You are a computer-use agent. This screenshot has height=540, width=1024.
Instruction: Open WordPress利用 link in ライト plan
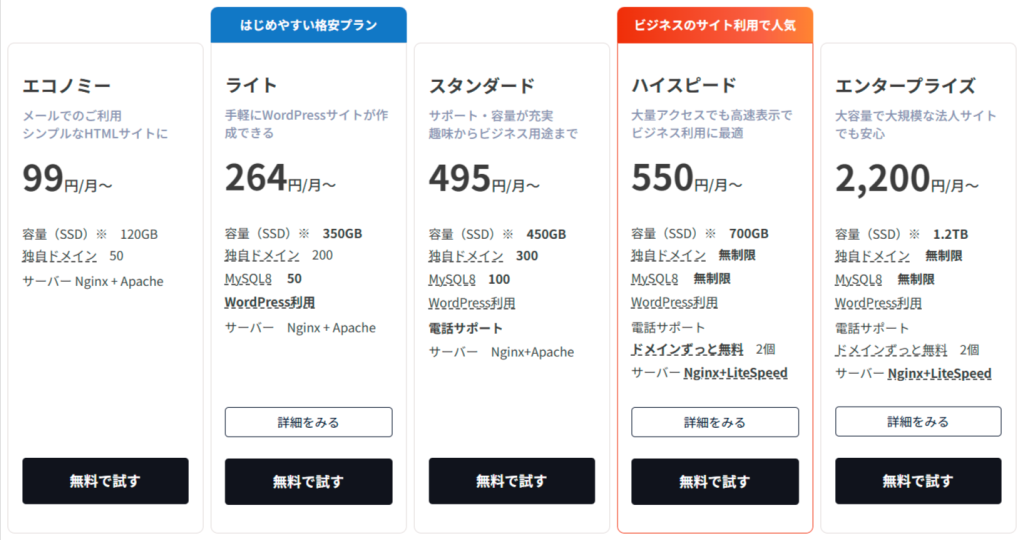[270, 301]
